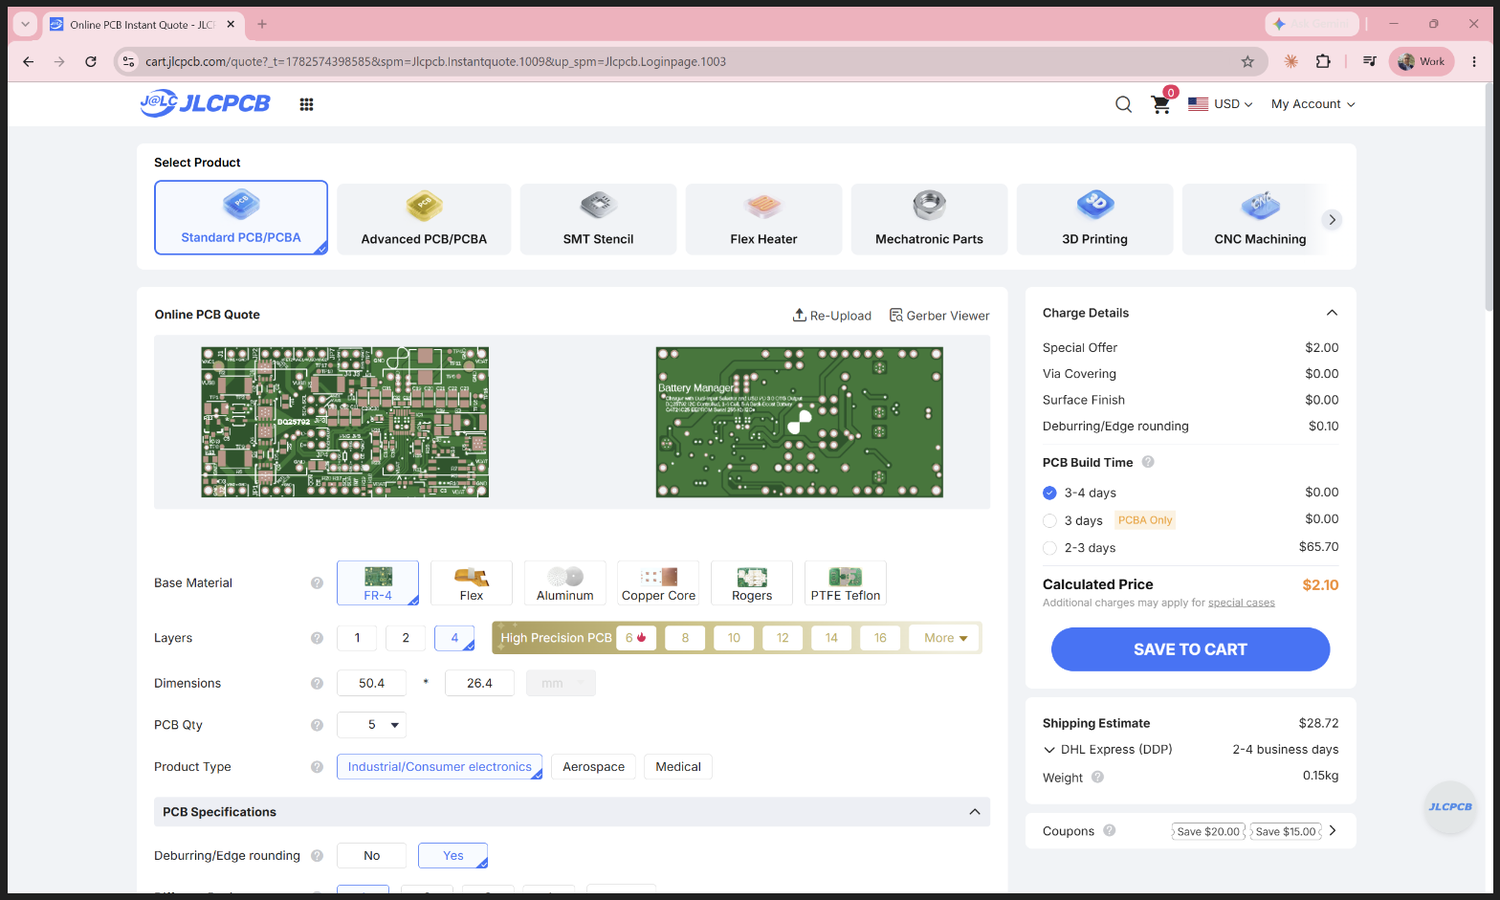The image size is (1500, 900).
Task: Expand DHL Express (DDP) shipping options
Action: 1049,750
